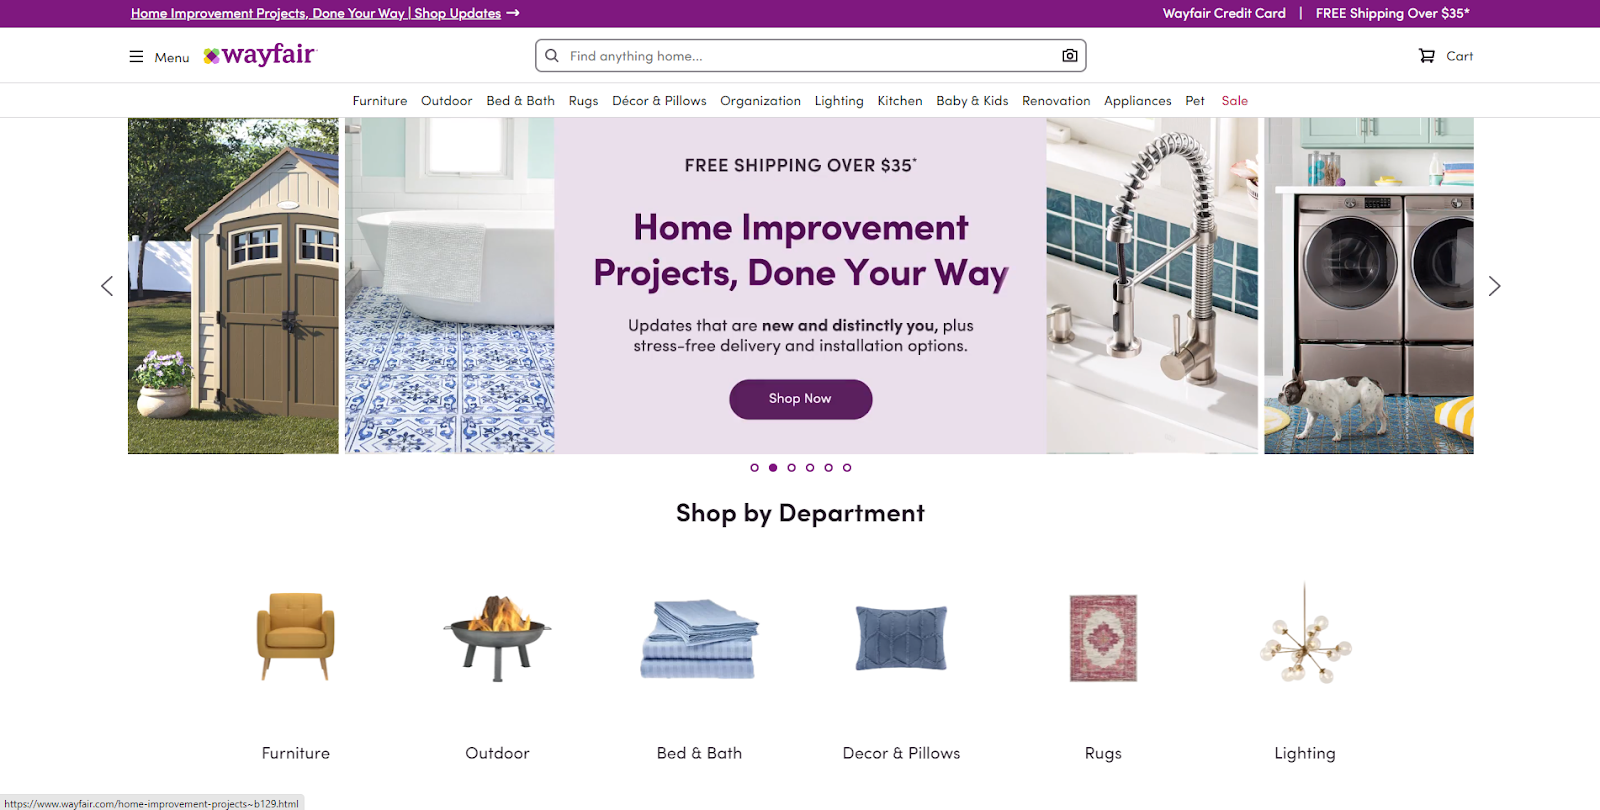
Task: Click the Rugs department thumbnail
Action: coord(1103,638)
